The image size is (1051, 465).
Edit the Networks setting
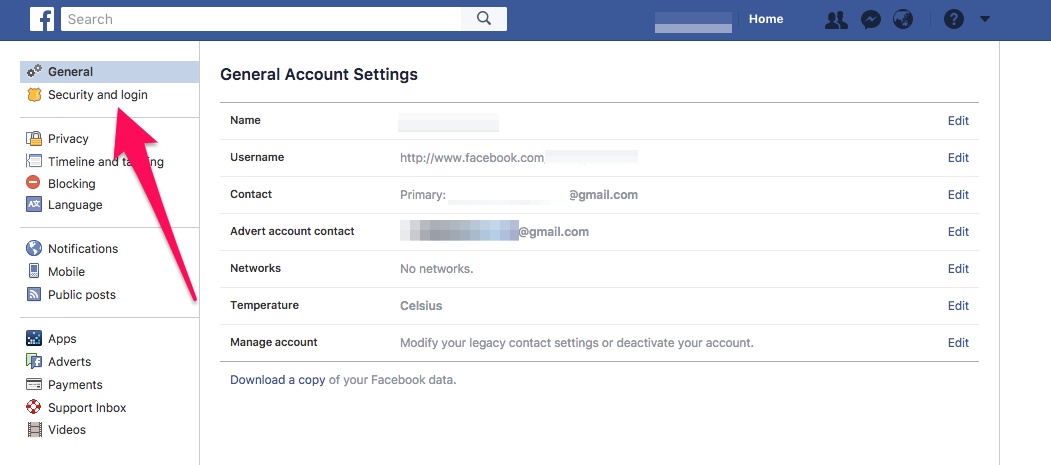[x=958, y=268]
